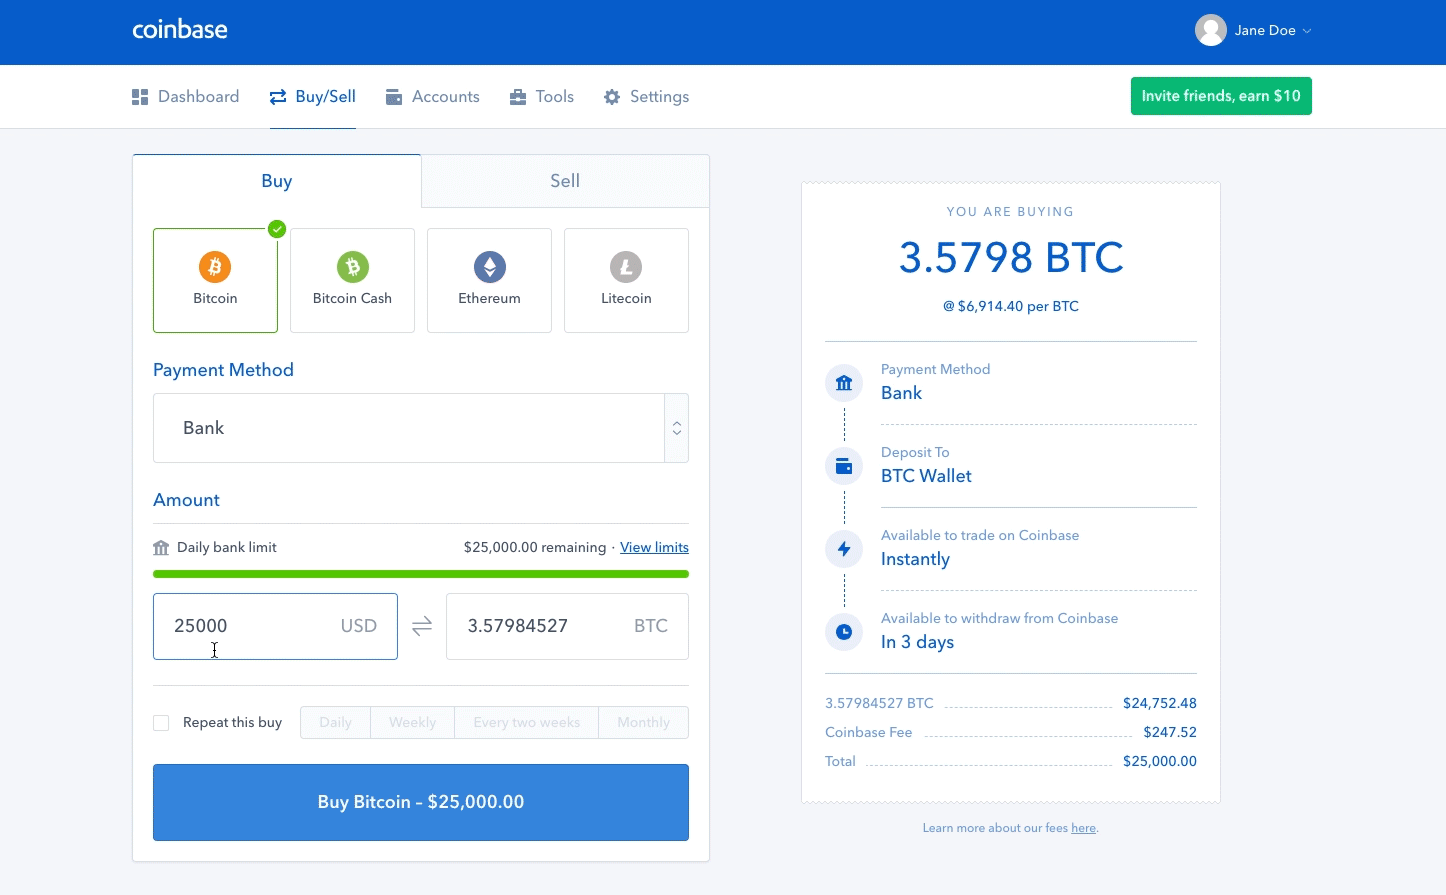Focus the BTC amount input field
Screen dimensions: 1446x895
(x=567, y=626)
